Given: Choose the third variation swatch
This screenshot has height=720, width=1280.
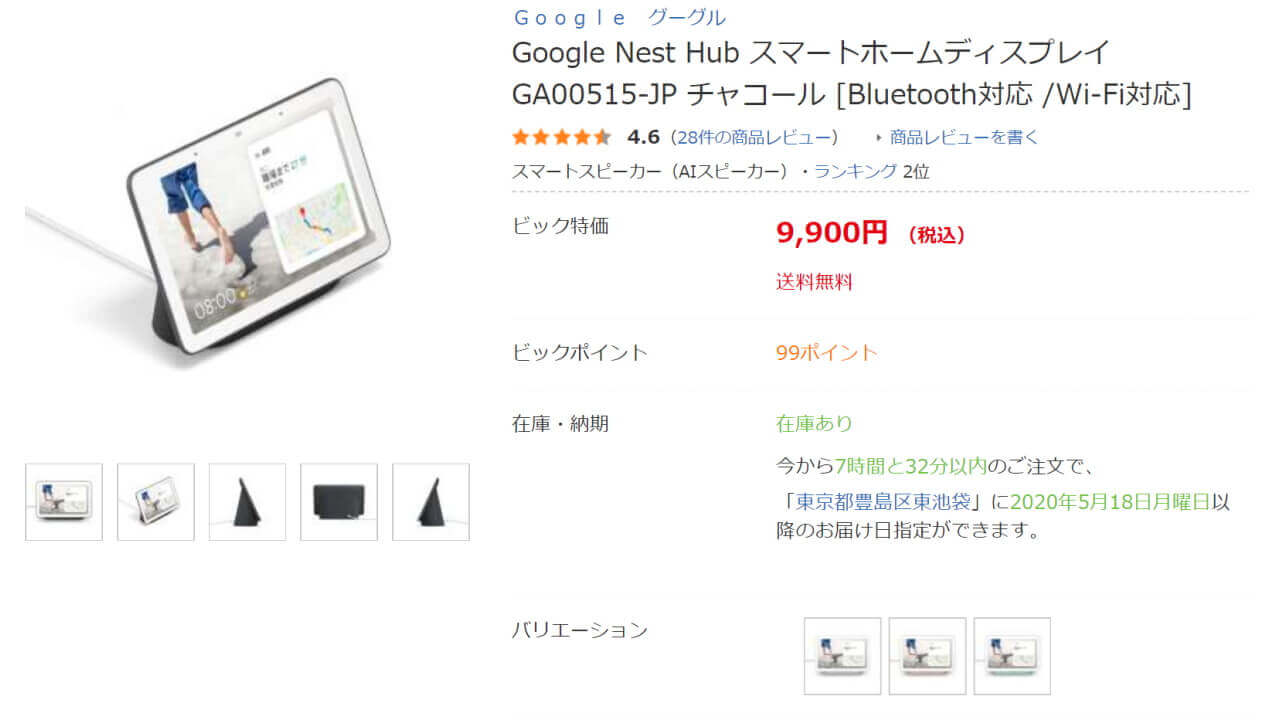Looking at the screenshot, I should [1012, 656].
